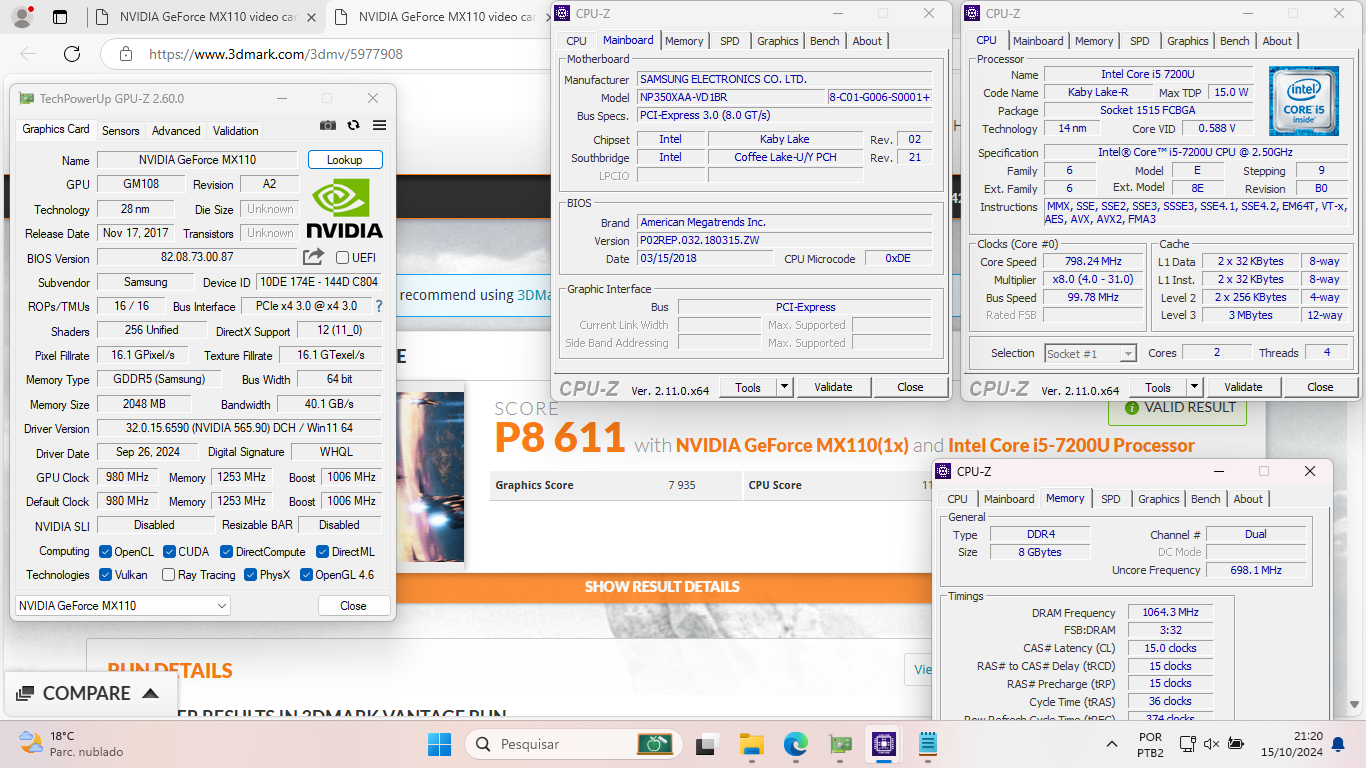Toggle the UEFI checkbox in GPU-Z

coord(343,258)
